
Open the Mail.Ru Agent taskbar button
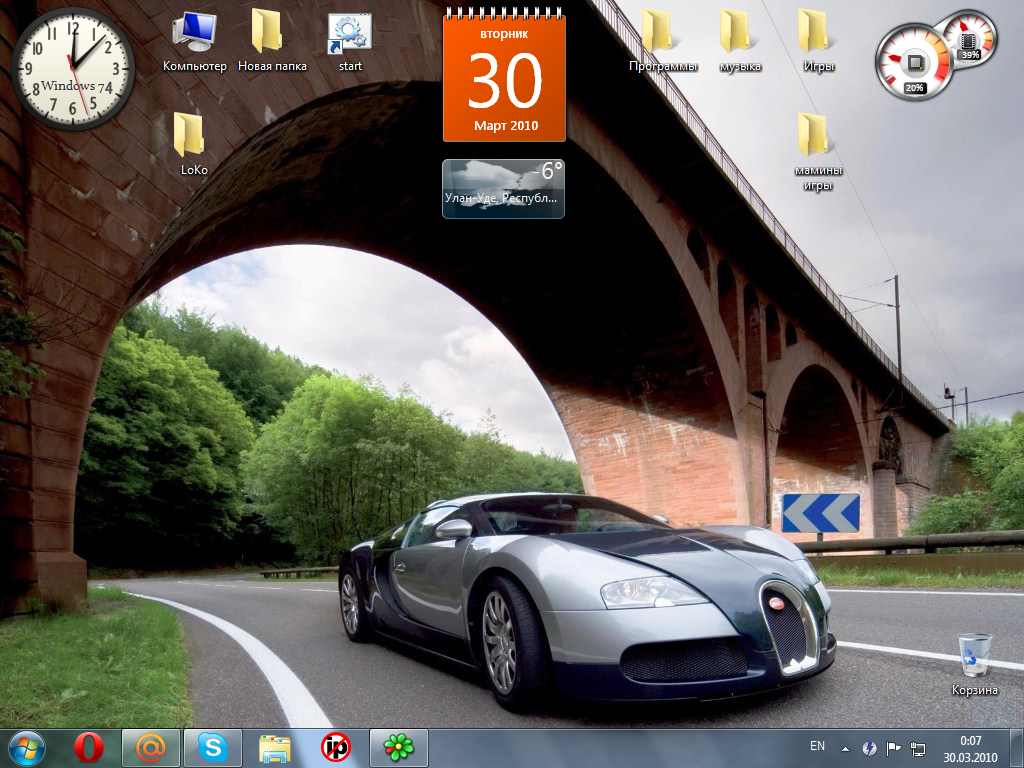[x=151, y=747]
